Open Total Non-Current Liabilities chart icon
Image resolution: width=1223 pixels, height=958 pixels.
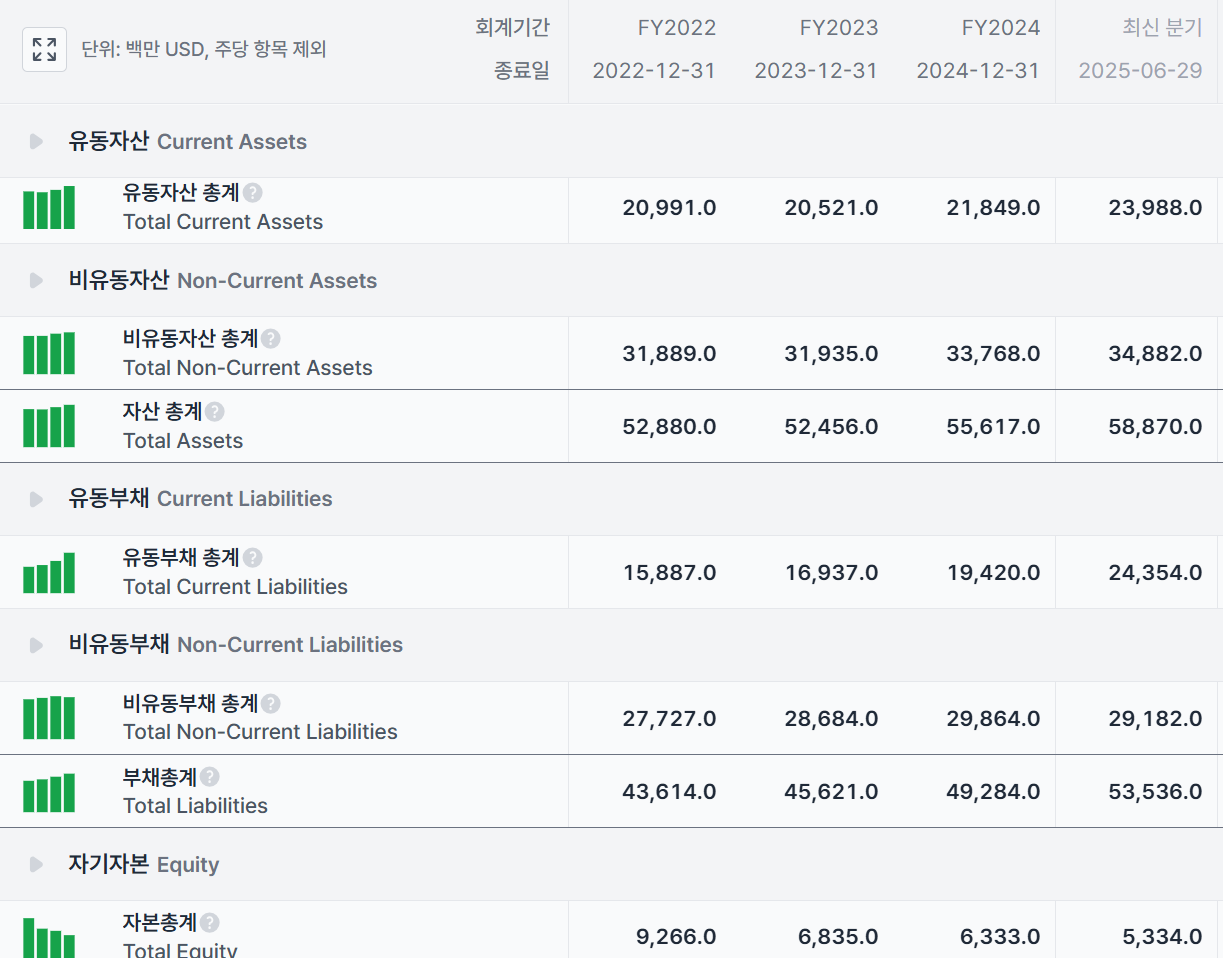49,718
